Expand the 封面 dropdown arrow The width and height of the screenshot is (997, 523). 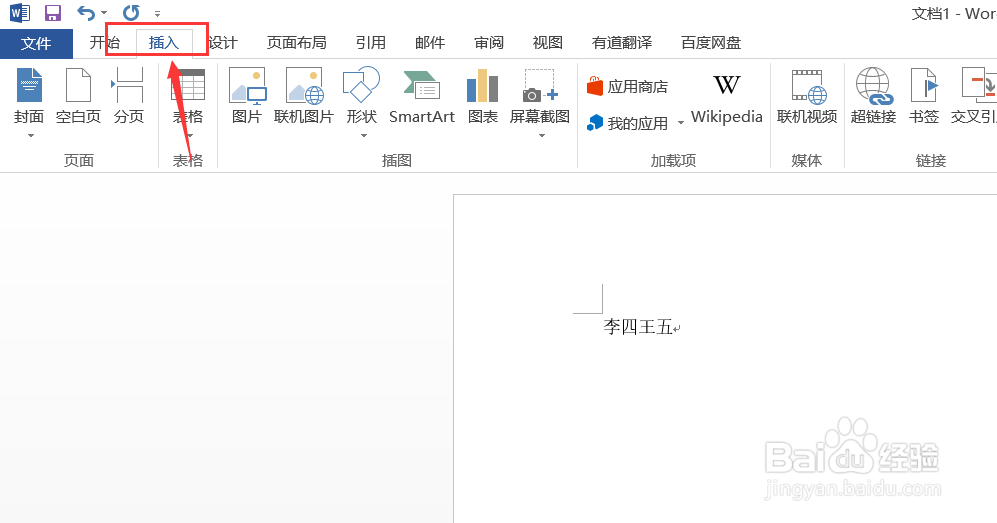(x=30, y=135)
